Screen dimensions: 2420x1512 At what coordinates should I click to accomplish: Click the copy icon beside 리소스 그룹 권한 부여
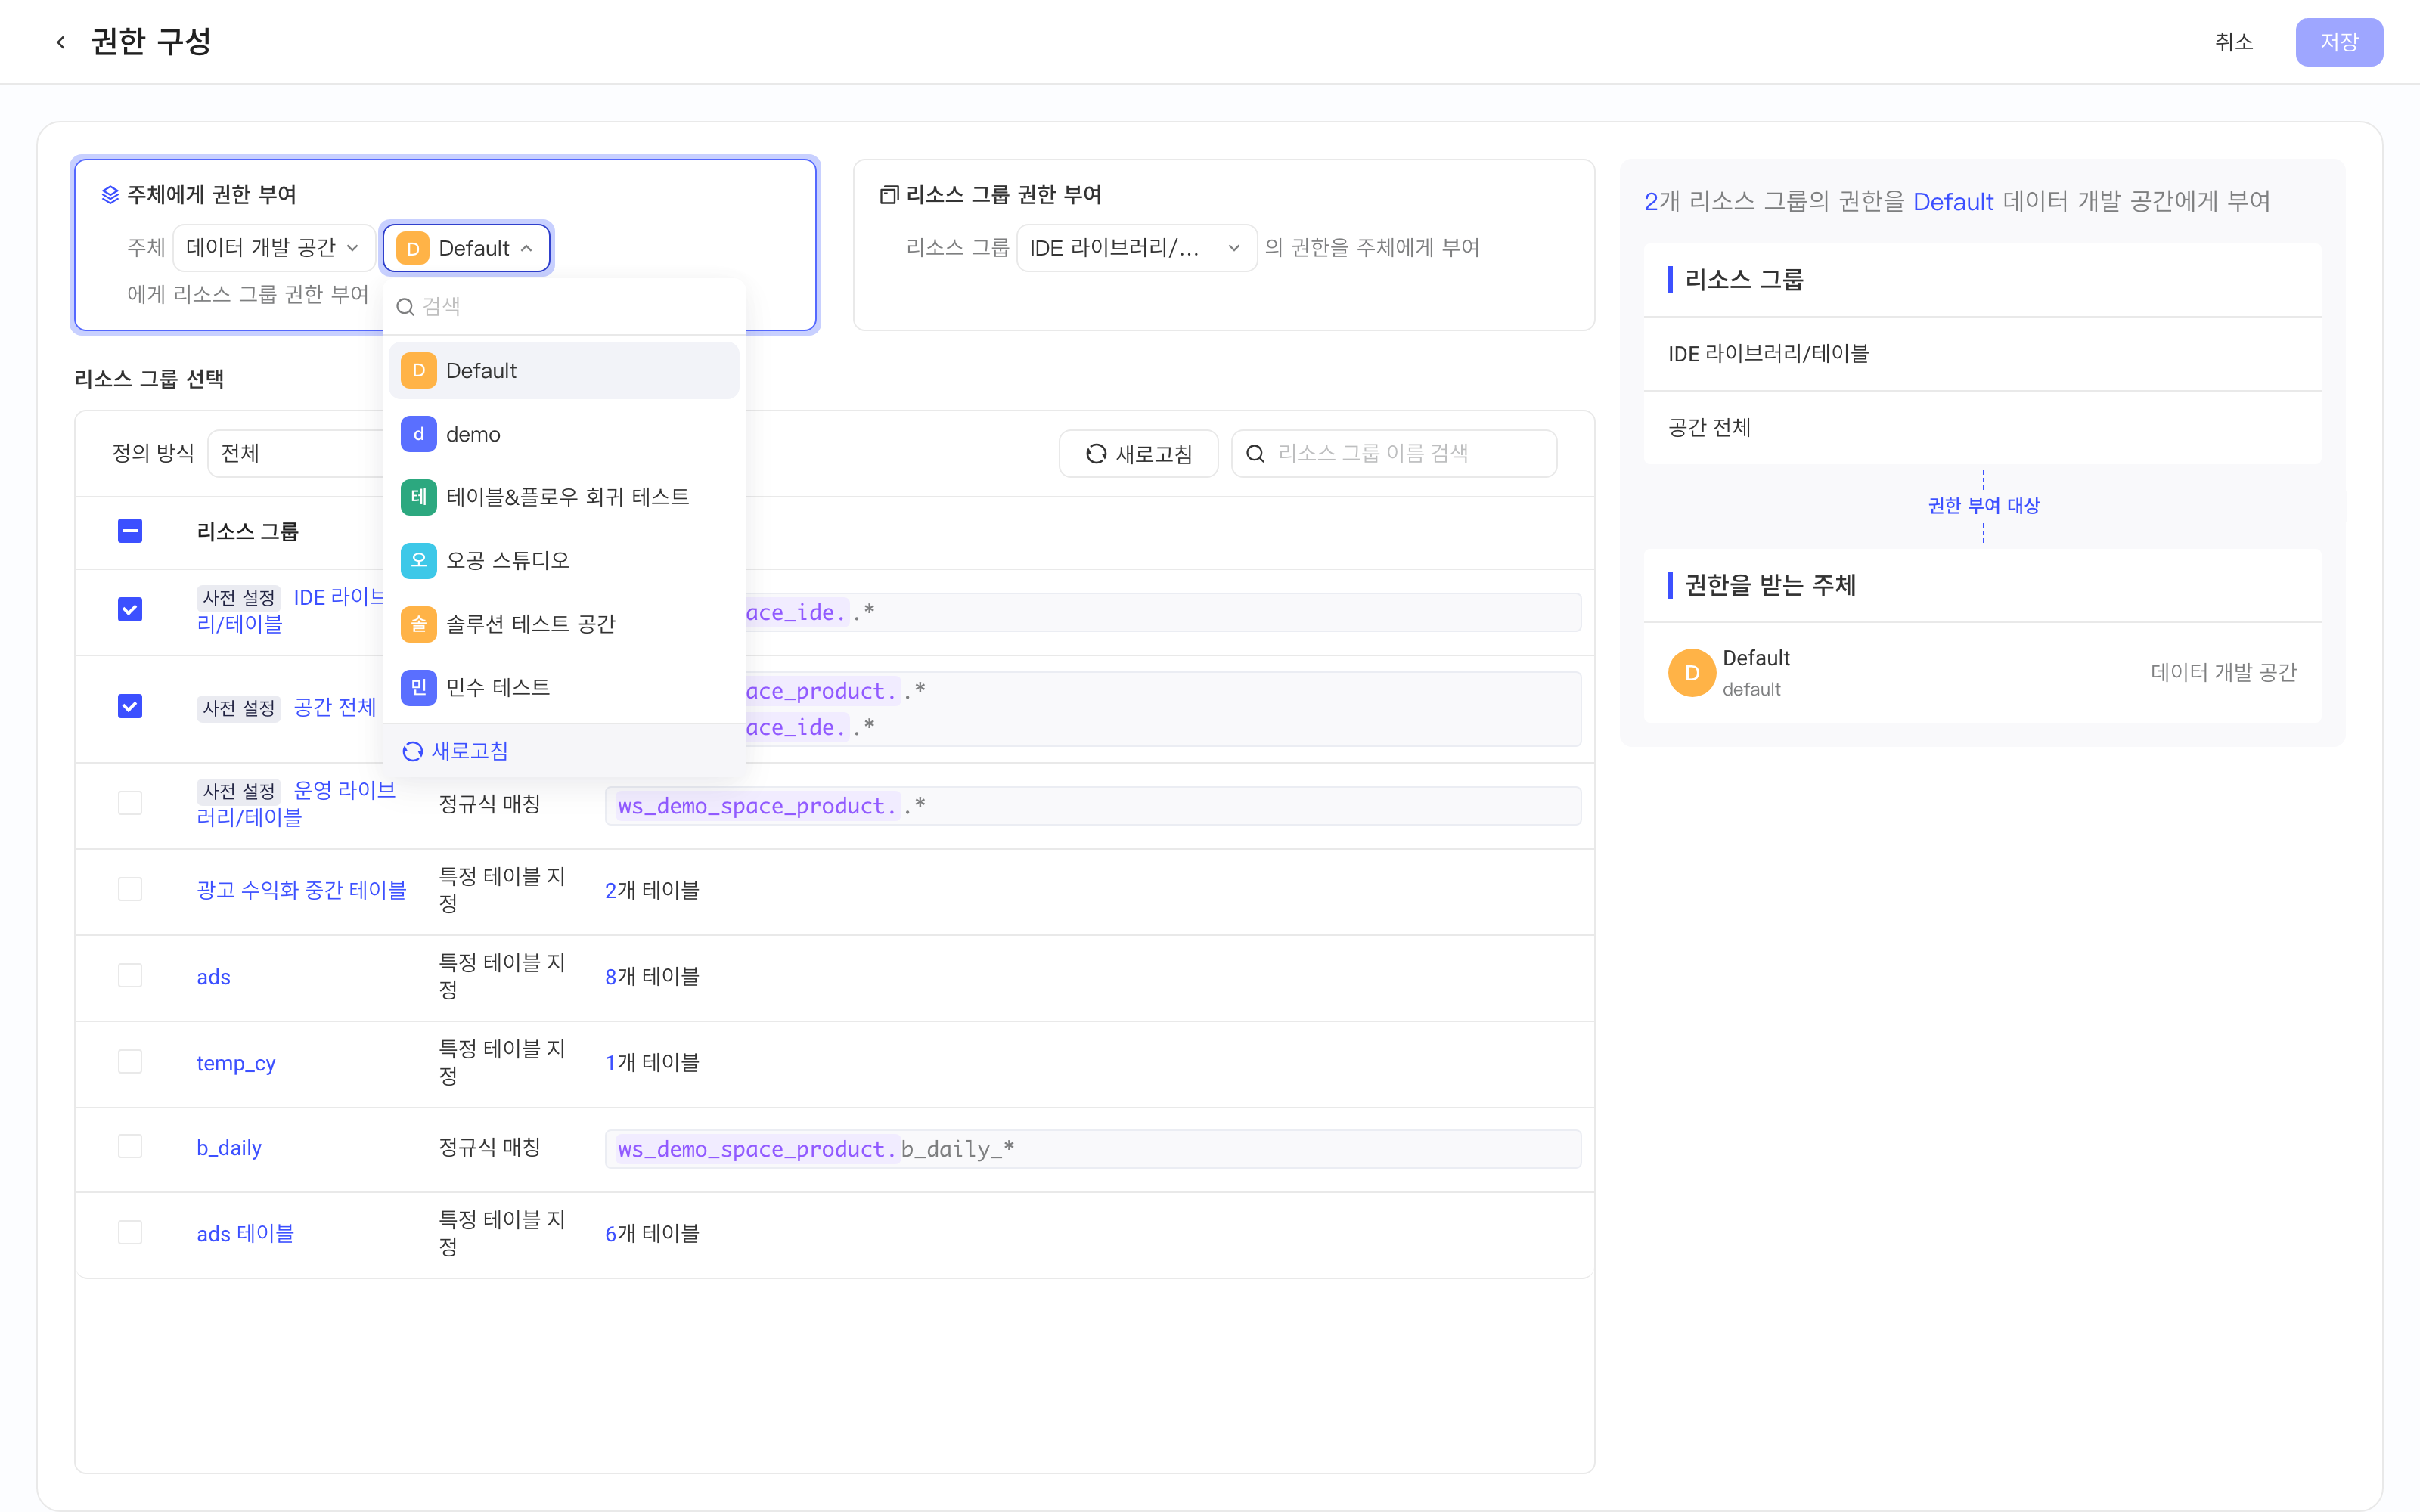(888, 195)
